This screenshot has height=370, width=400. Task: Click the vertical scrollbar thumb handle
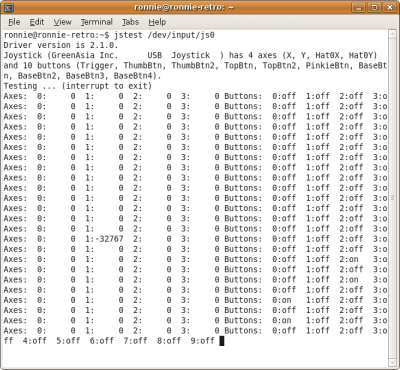tap(393, 198)
